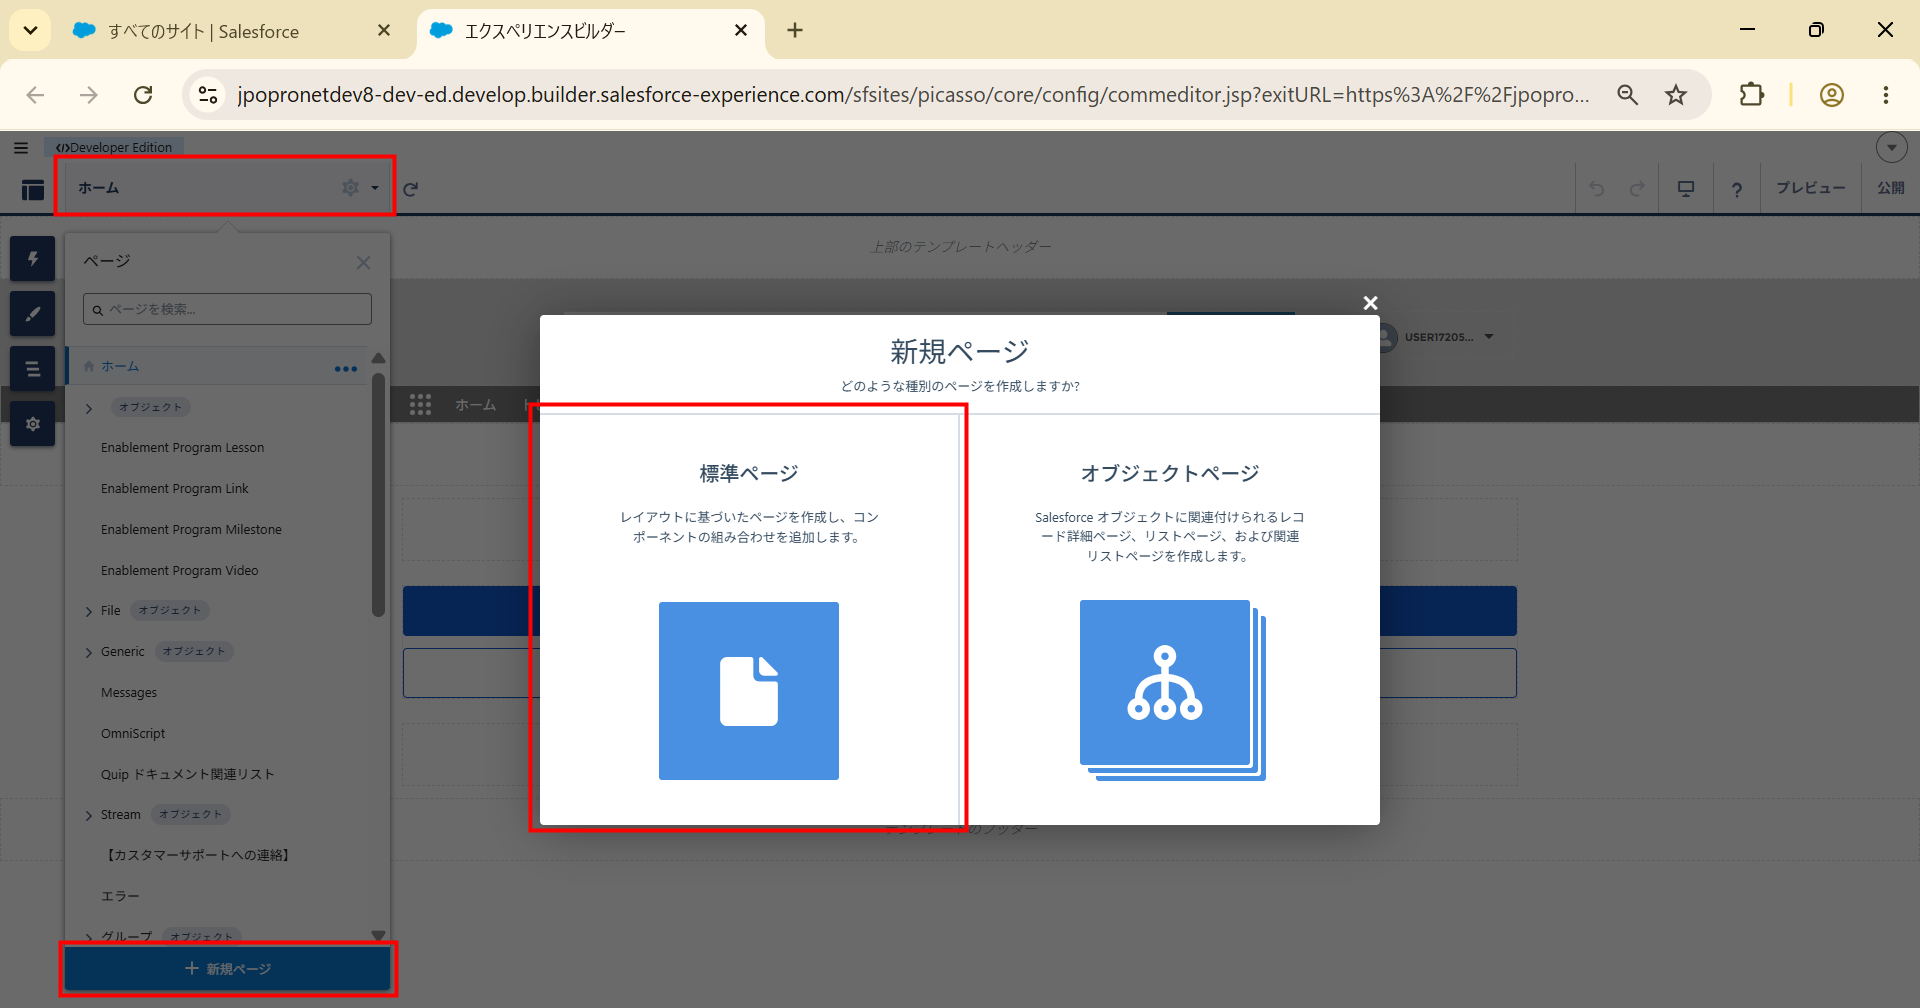1920x1008 pixels.
Task: Bookmark this page with the star icon
Action: tap(1676, 94)
